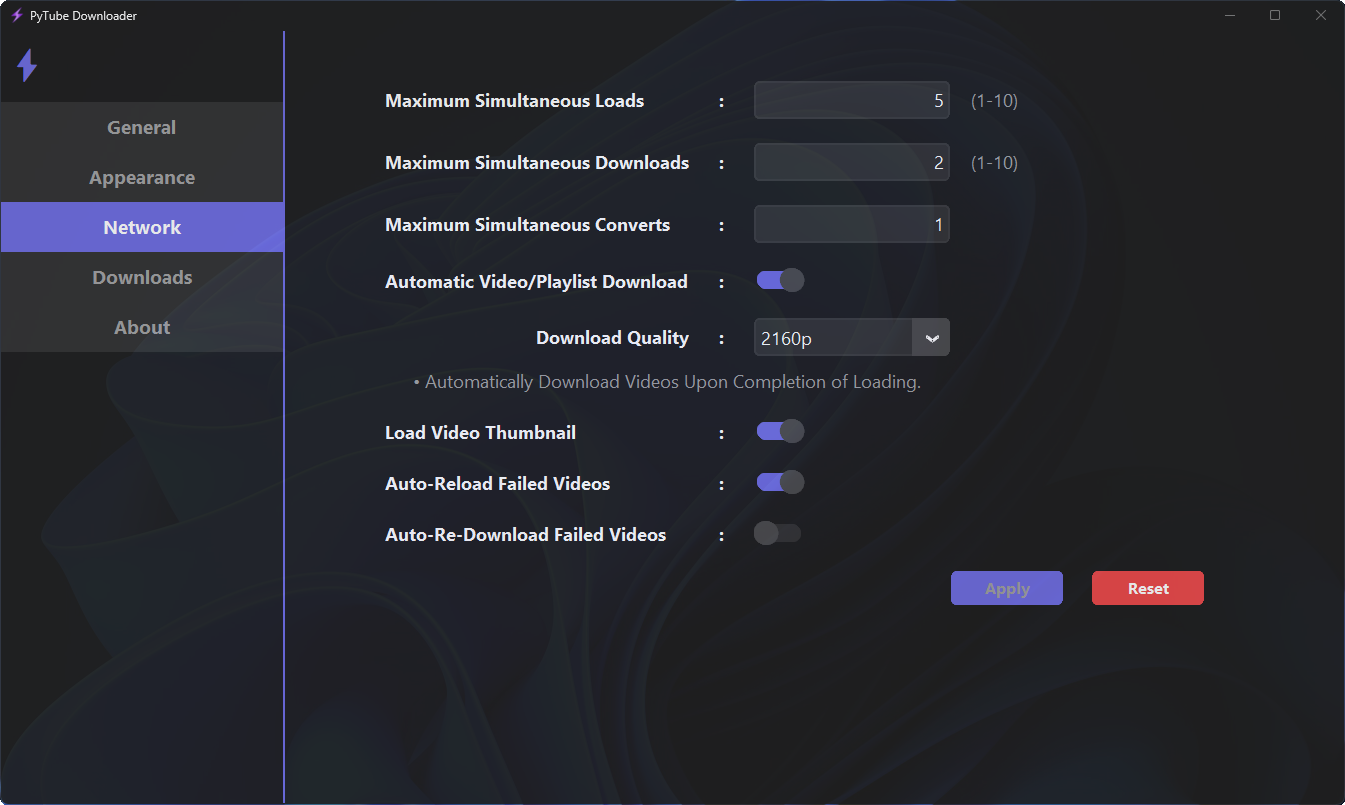Minimize the PyTube Downloader window
This screenshot has width=1345, height=805.
click(x=1230, y=15)
